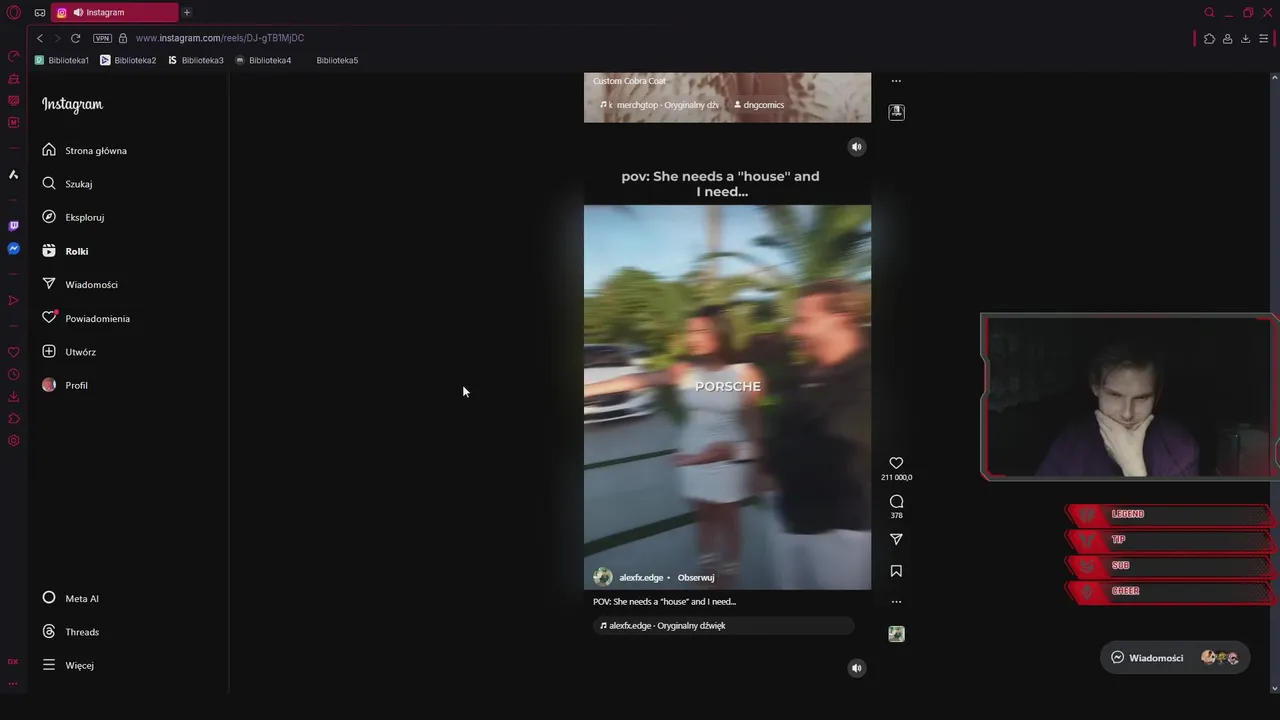The image size is (1280, 720).
Task: Click the instagram.com address bar
Action: (220, 38)
